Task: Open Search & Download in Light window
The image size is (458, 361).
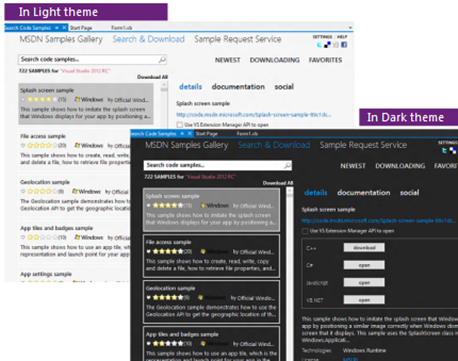Action: [148, 39]
